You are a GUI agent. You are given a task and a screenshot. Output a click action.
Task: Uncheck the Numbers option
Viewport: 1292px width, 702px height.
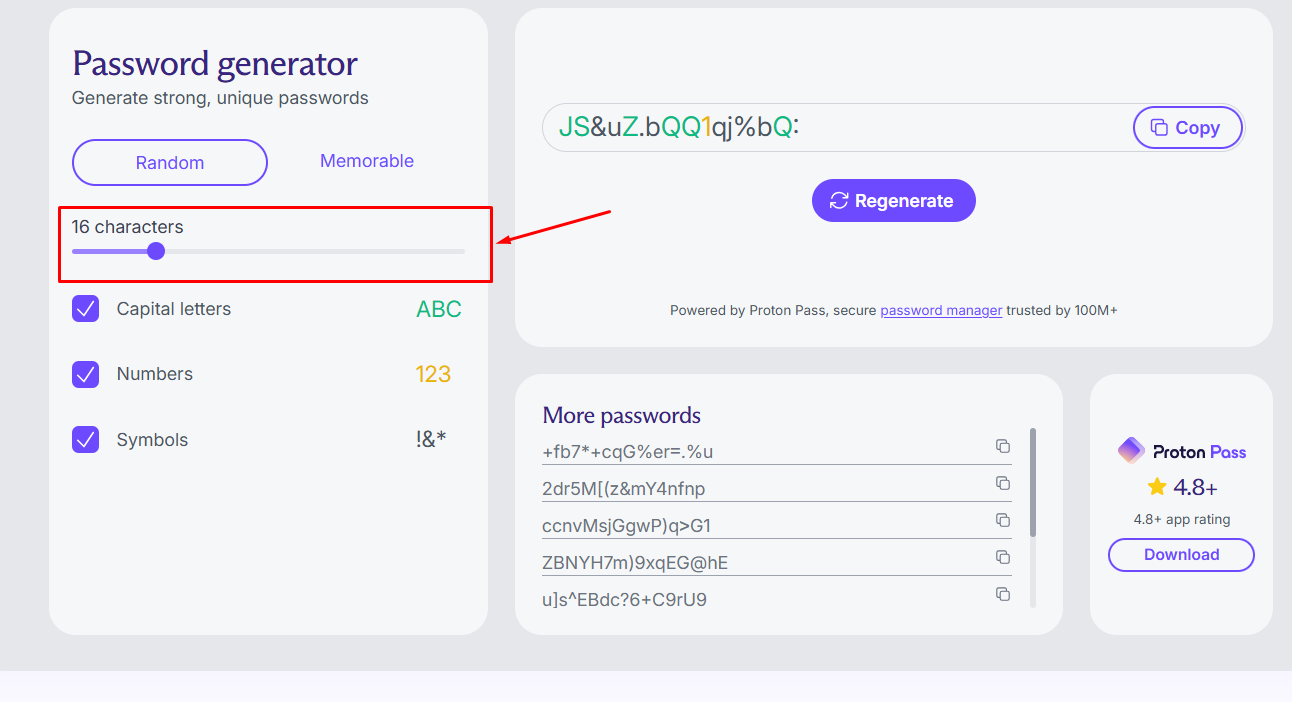tap(85, 373)
